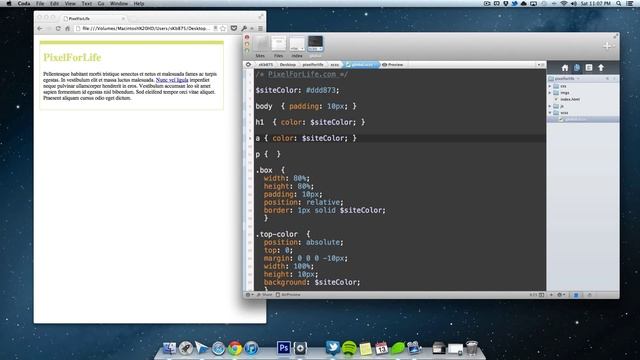This screenshot has width=640, height=360.
Task: Open Spotify from the Dock
Action: point(349,348)
